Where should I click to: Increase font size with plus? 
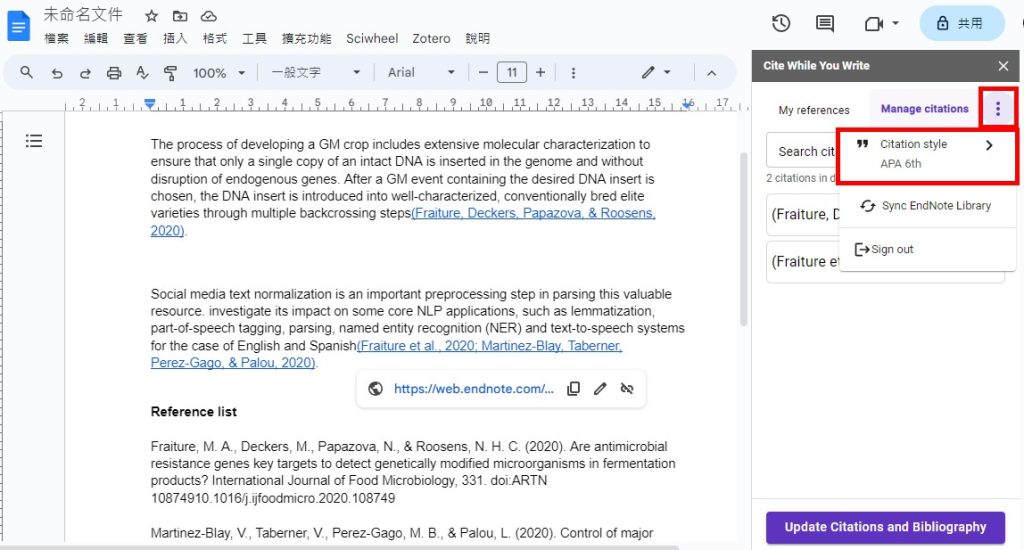540,73
